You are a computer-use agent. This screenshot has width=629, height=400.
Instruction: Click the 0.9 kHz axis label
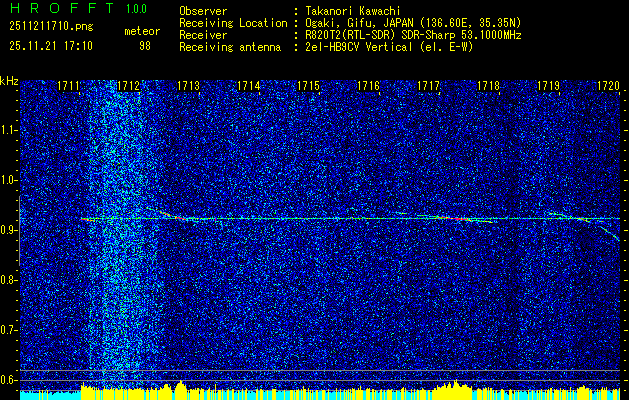coord(8,230)
